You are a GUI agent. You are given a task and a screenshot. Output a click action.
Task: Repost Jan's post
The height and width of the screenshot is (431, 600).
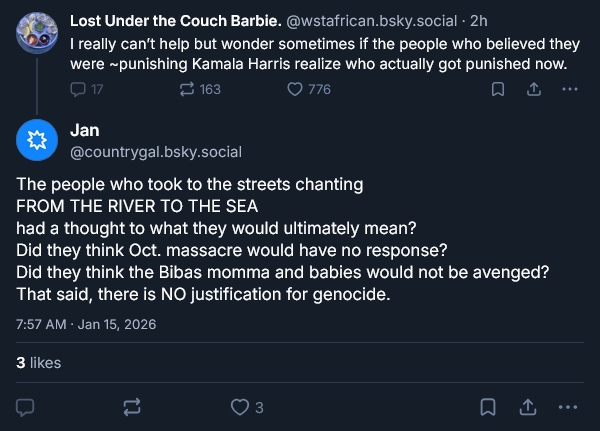(x=132, y=407)
